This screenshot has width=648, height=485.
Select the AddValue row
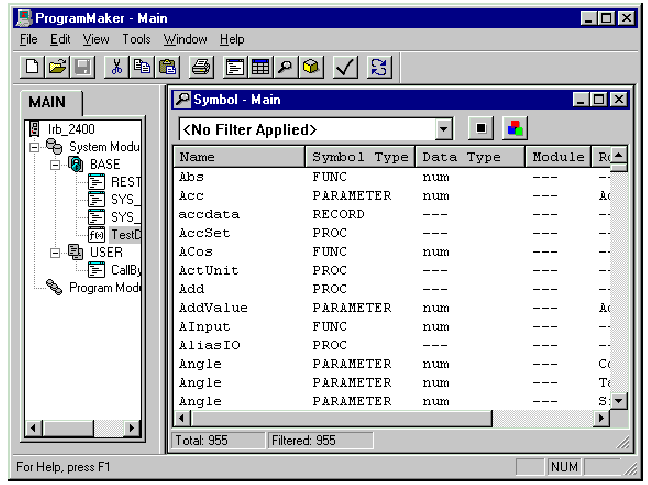coord(392,308)
